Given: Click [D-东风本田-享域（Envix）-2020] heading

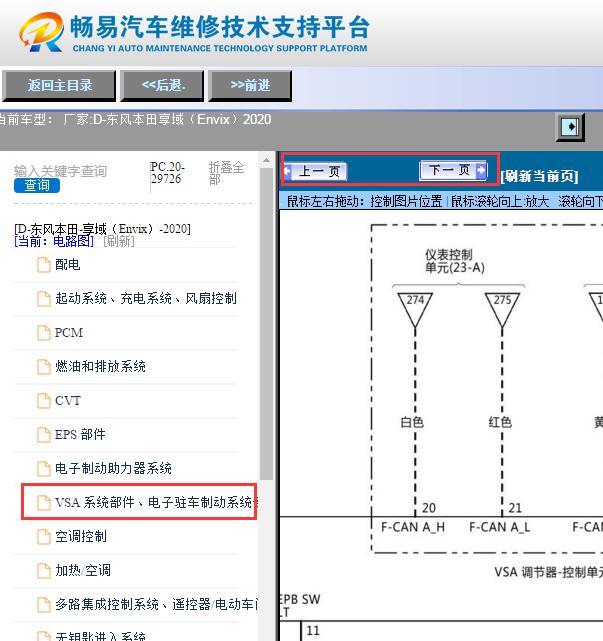Looking at the screenshot, I should [x=102, y=229].
